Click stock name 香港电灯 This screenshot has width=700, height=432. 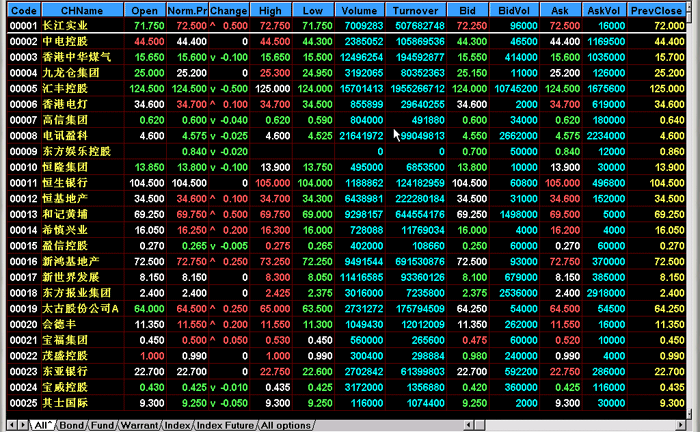[65, 104]
